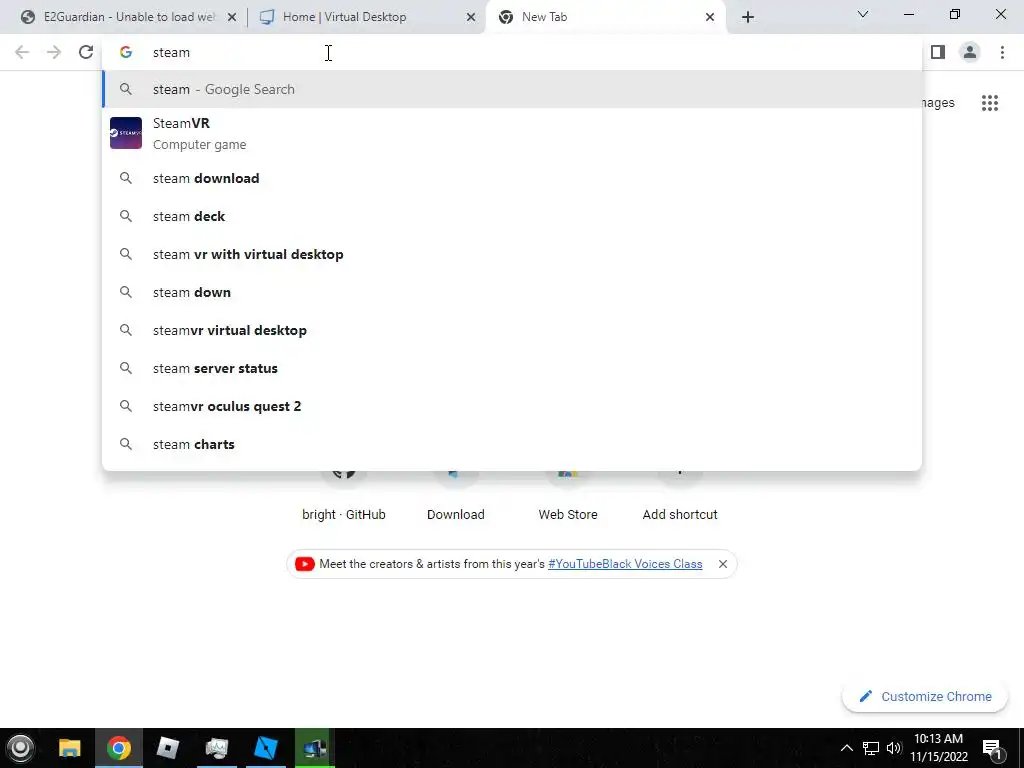Open the Chrome three-dot menu
The image size is (1024, 768).
pos(1002,52)
